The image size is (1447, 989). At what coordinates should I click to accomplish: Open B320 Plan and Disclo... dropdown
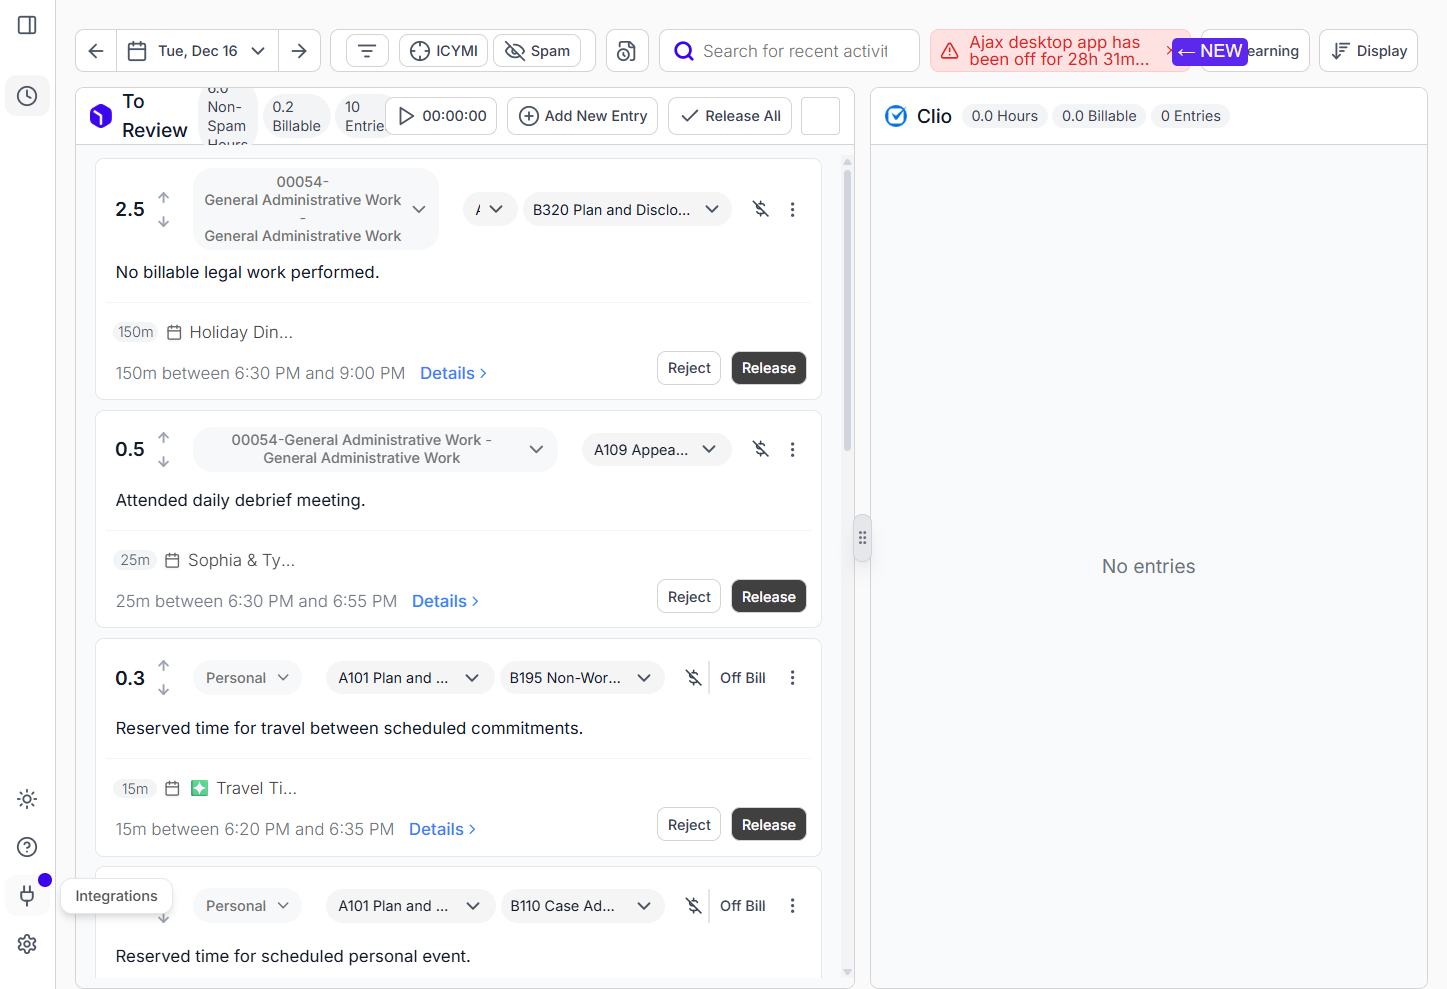tap(627, 210)
